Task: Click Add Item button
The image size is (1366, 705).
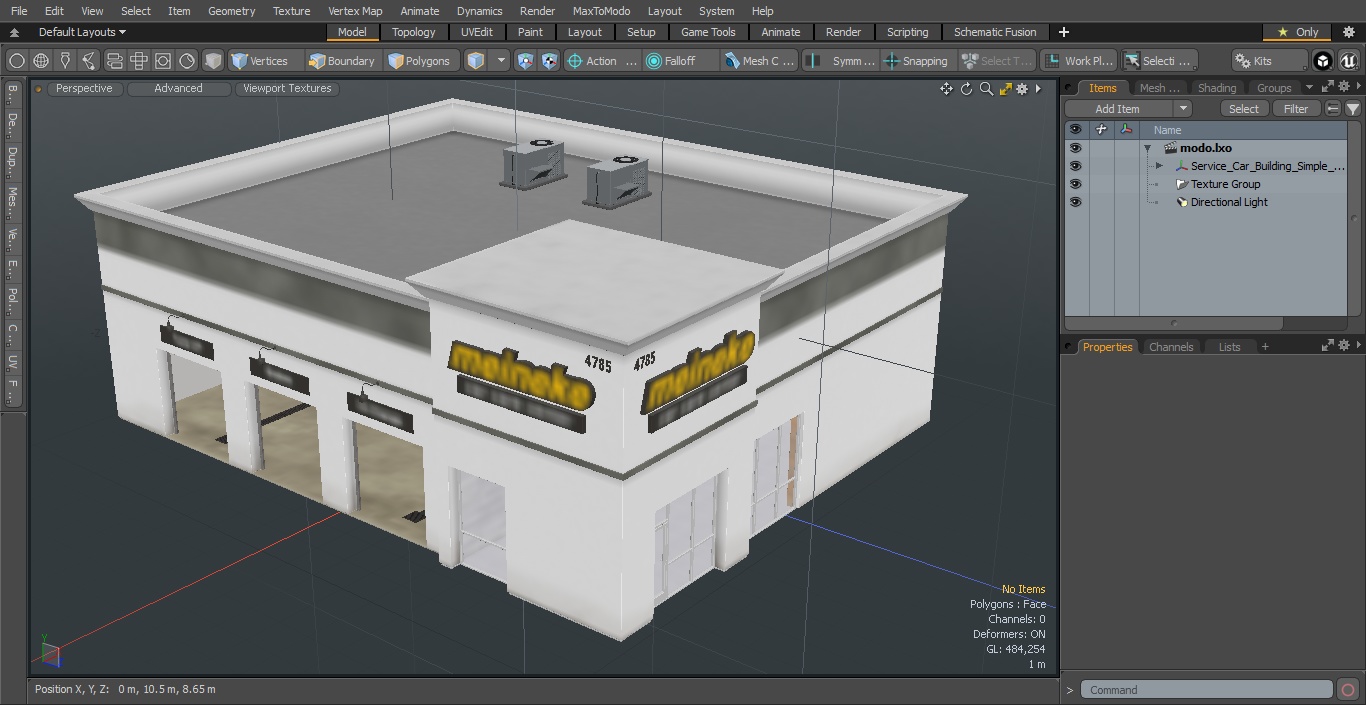Action: (1118, 109)
